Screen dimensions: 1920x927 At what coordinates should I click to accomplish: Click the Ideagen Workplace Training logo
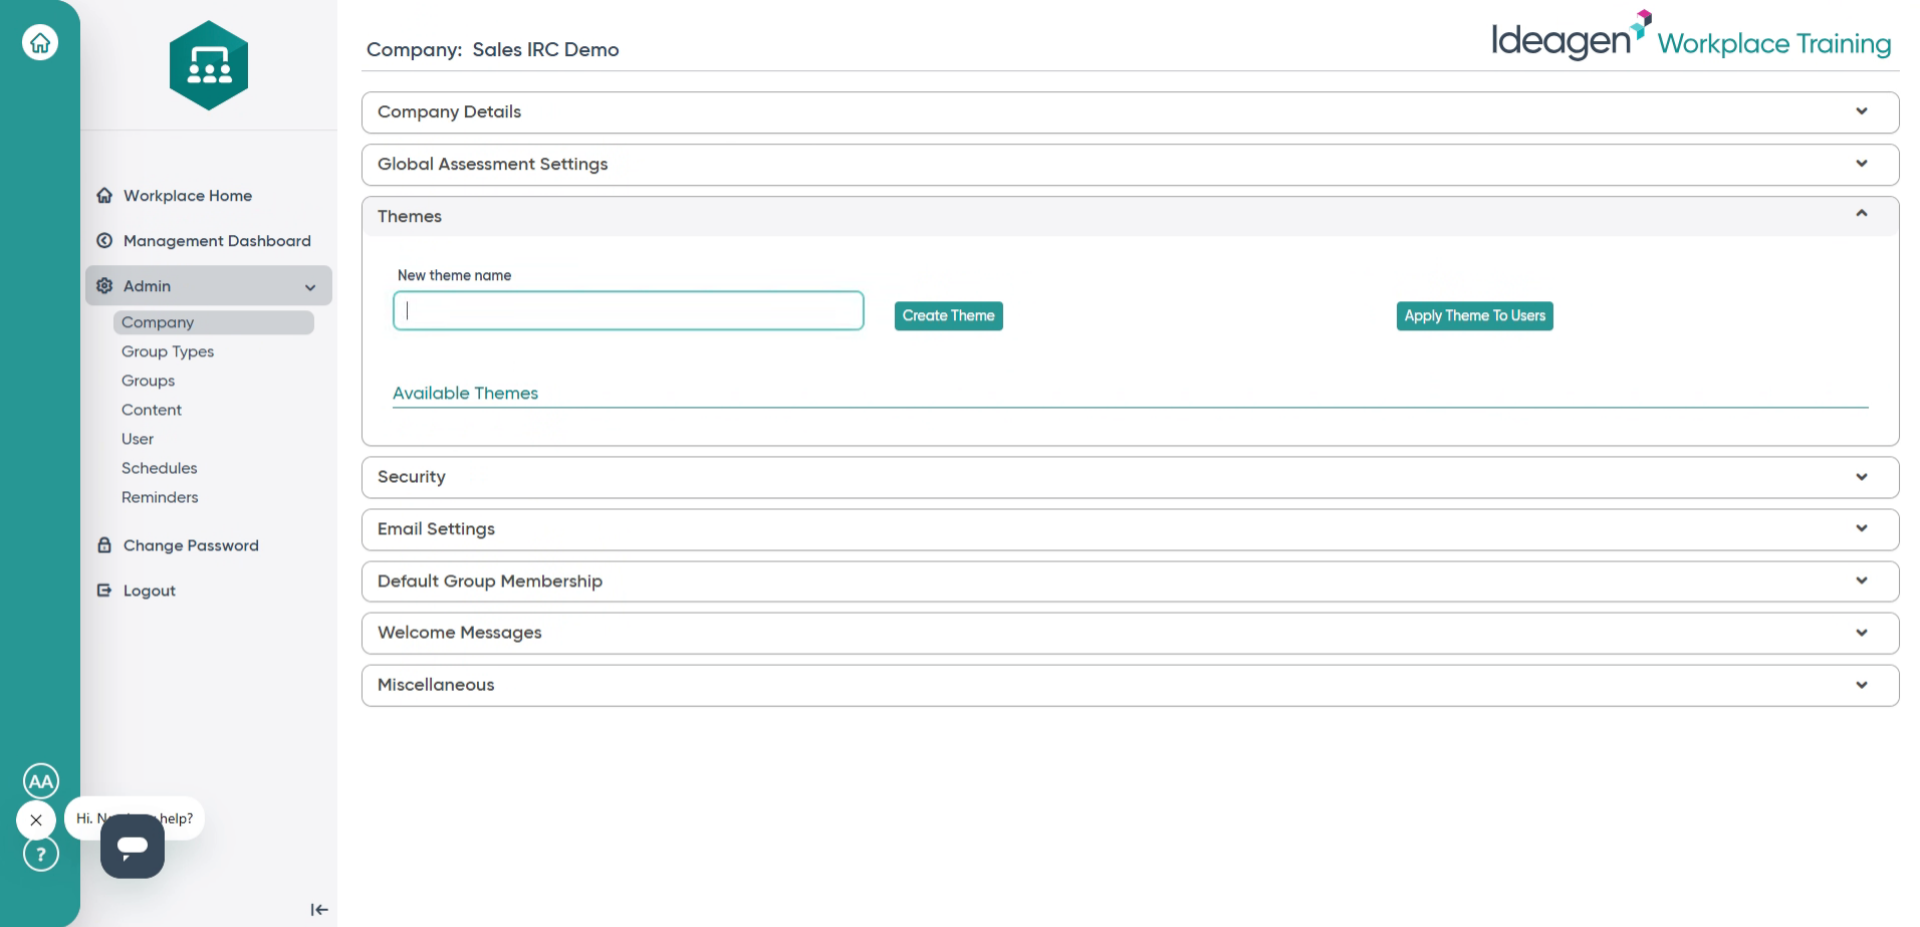(x=1691, y=37)
